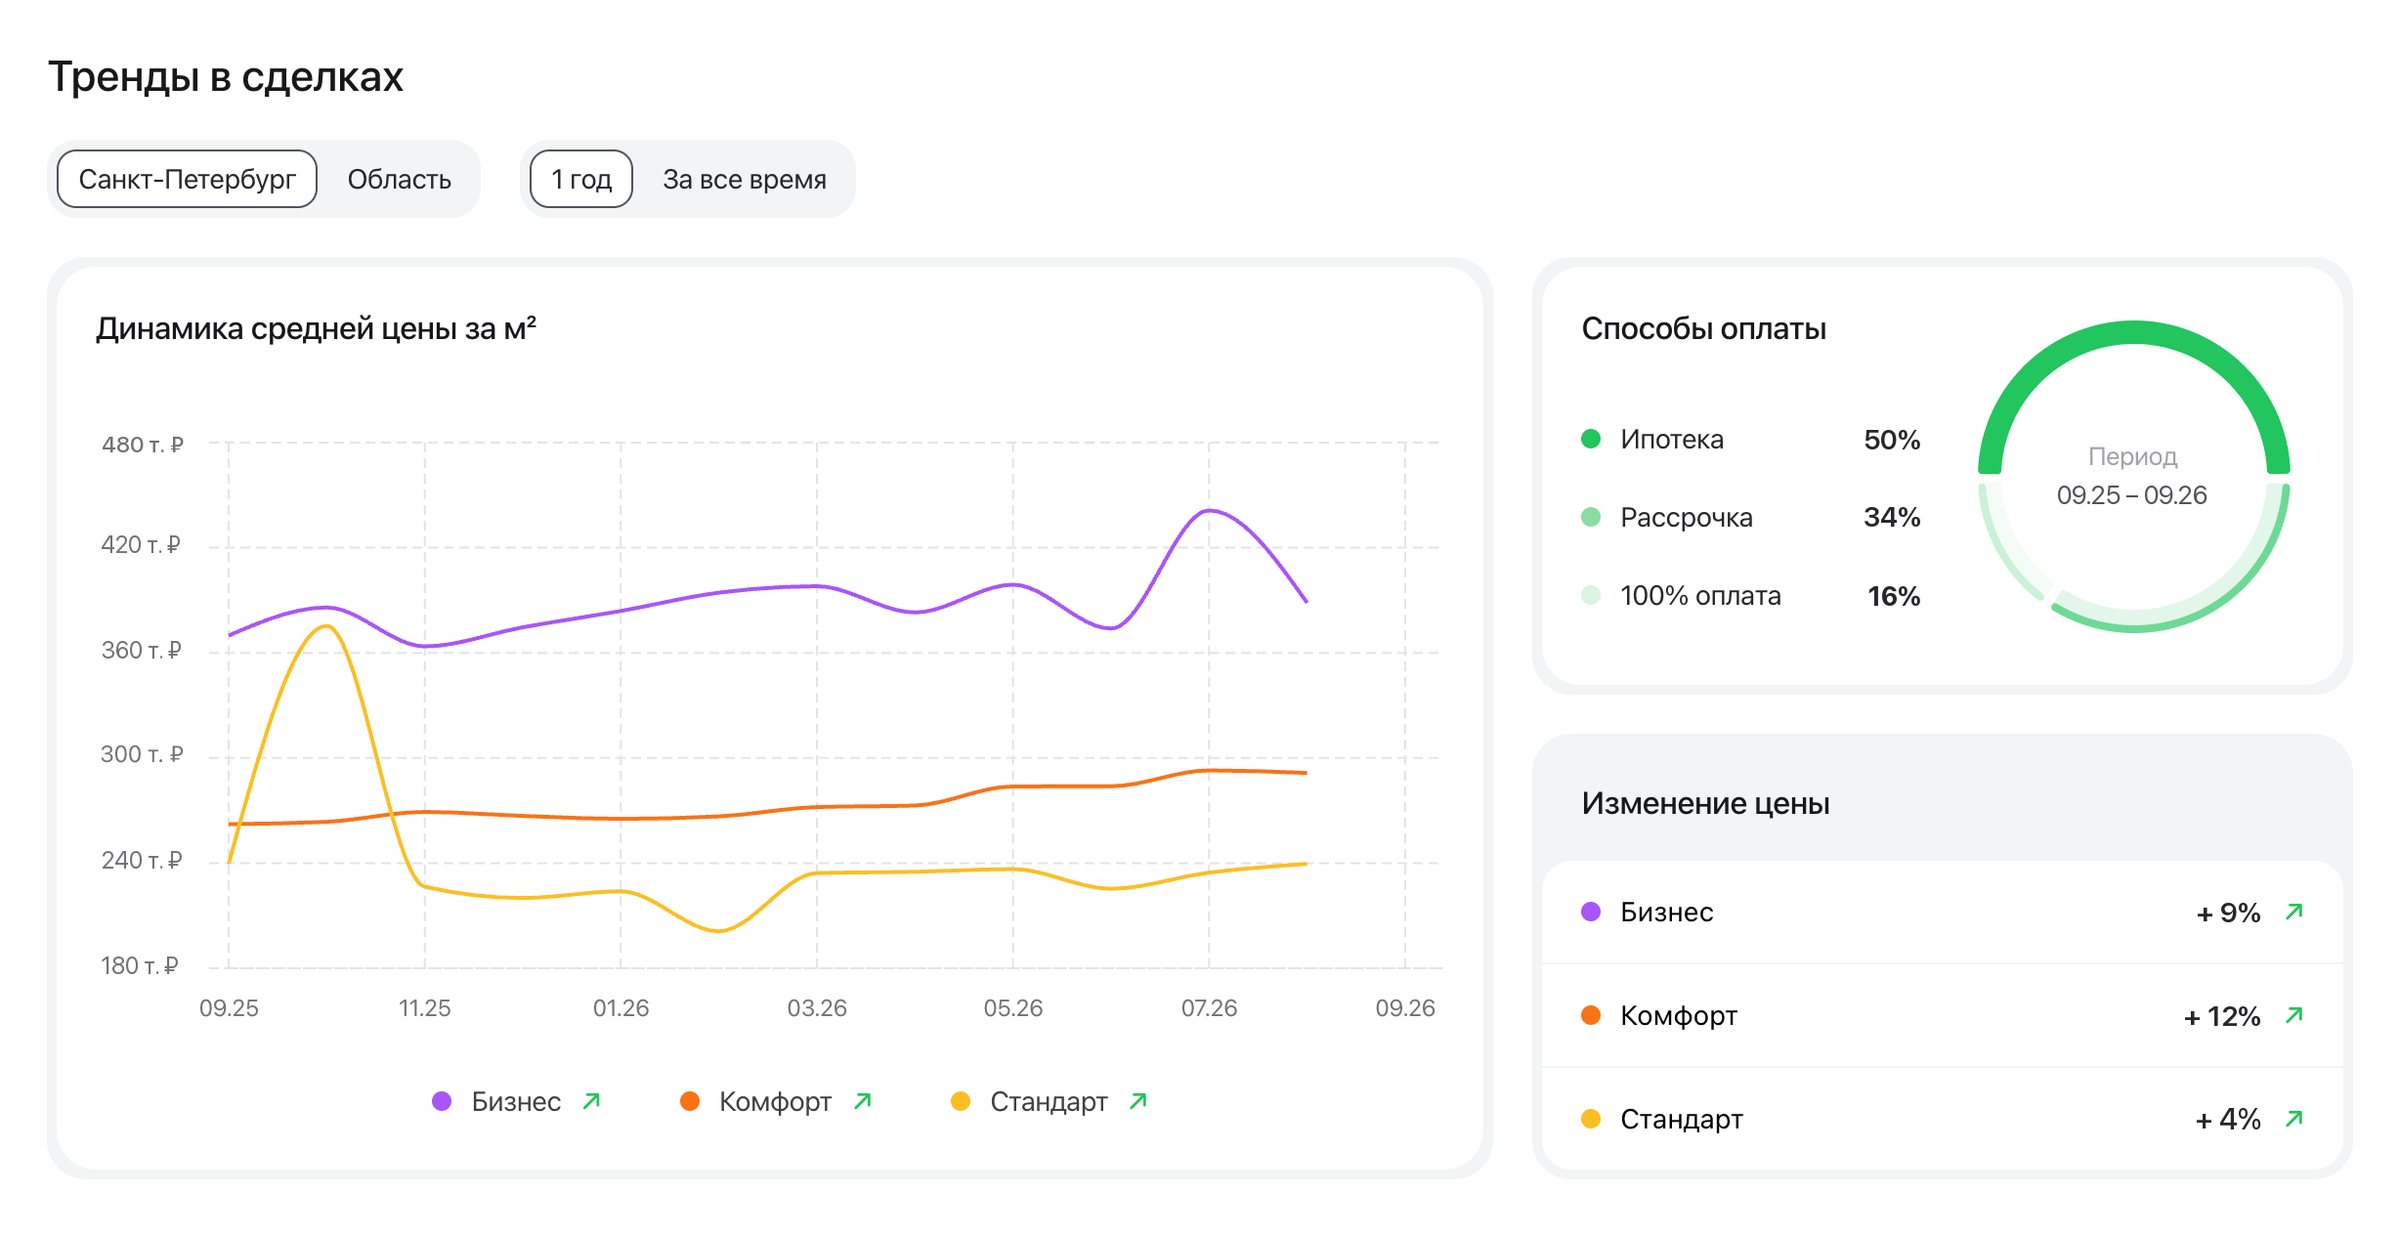The height and width of the screenshot is (1234, 2400).
Task: Click the light green dot beside Рассрочка
Action: tap(1591, 517)
